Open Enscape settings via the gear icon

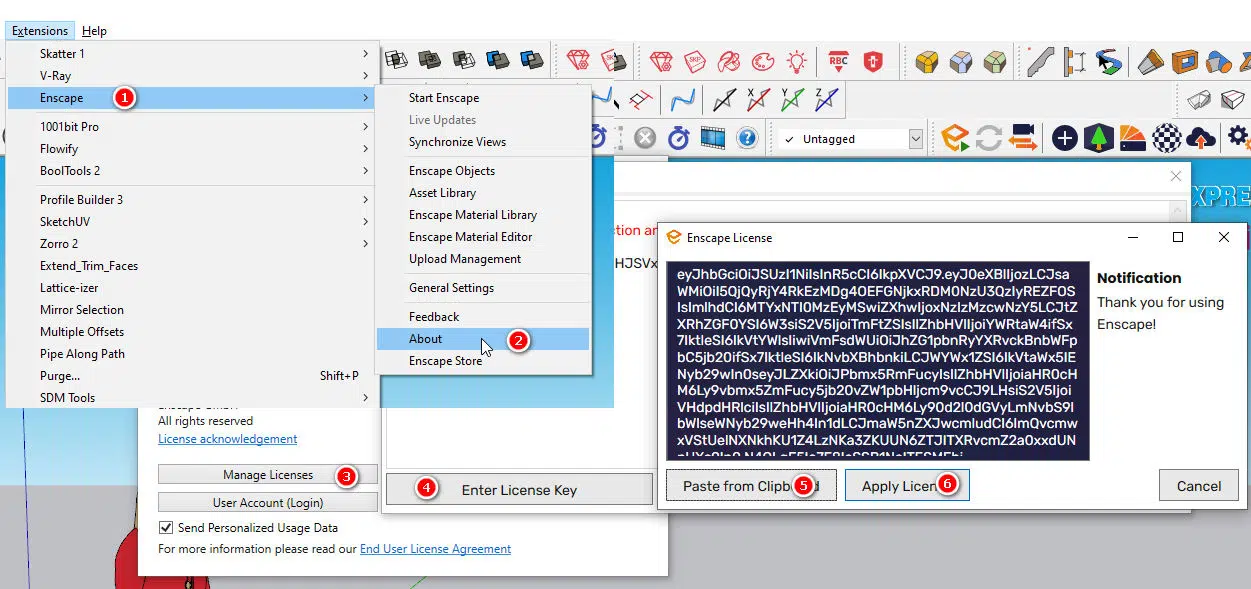[1235, 137]
